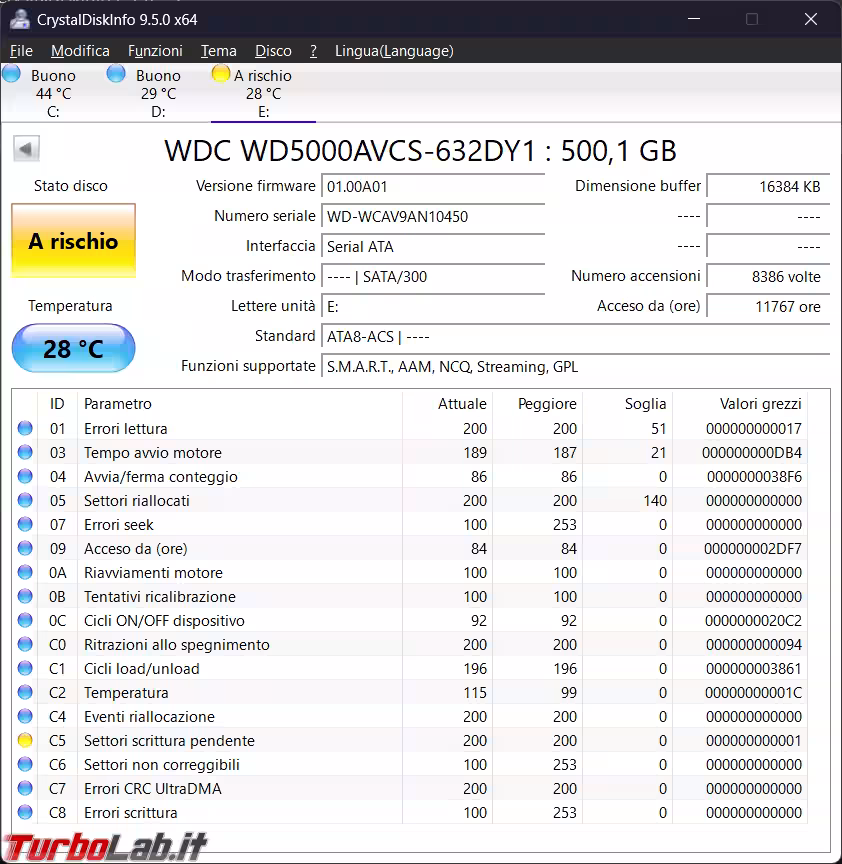
Task: Click the previous disk arrow button
Action: tap(26, 149)
